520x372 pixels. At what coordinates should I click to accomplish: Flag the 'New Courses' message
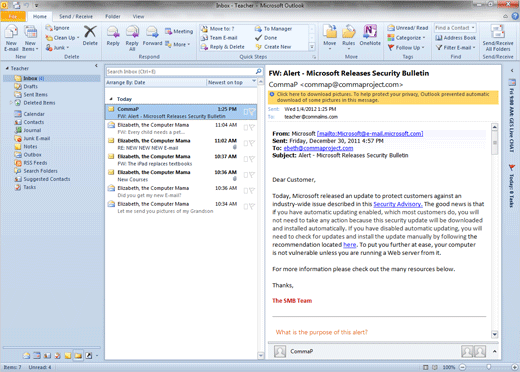point(252,175)
